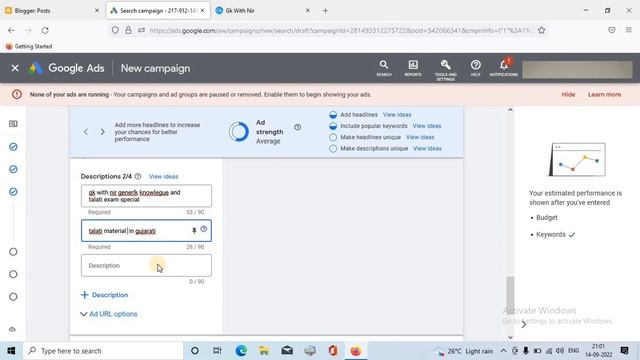Click the Ad strength help icon
Image resolution: width=640 pixels, height=360 pixels.
298,127
